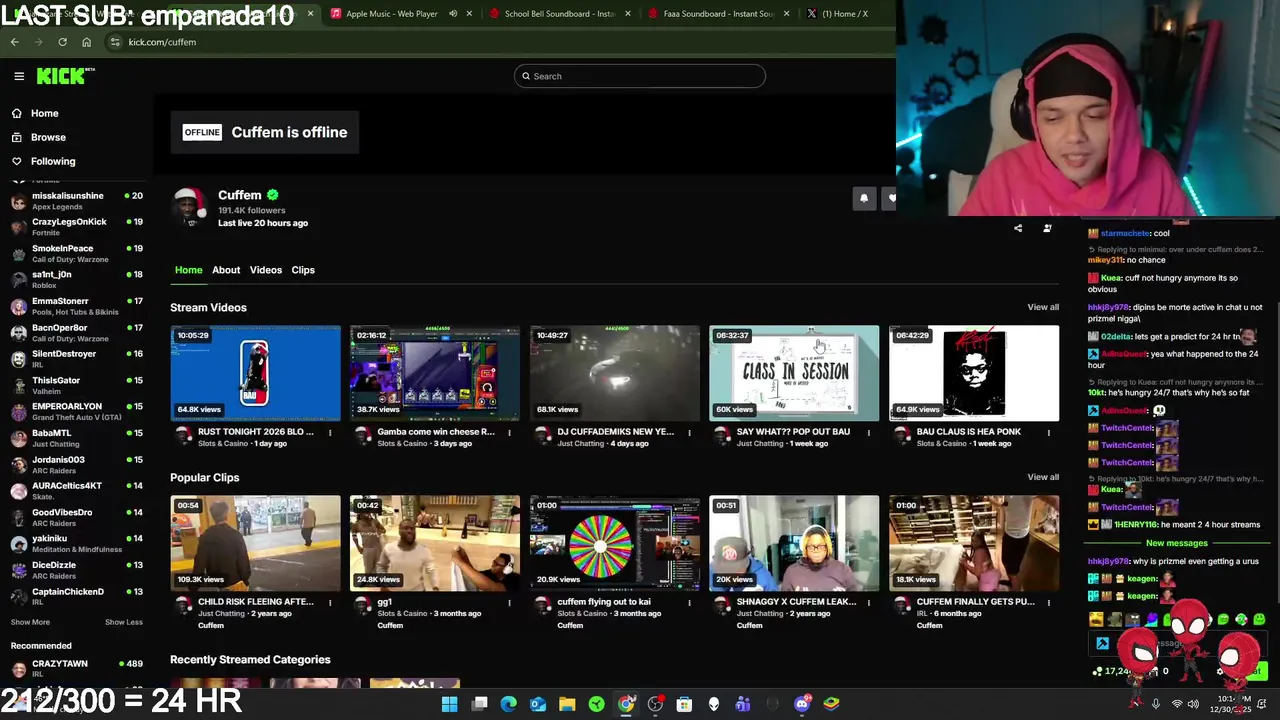Open the Videos channel tab
The width and height of the screenshot is (1280, 720).
266,270
